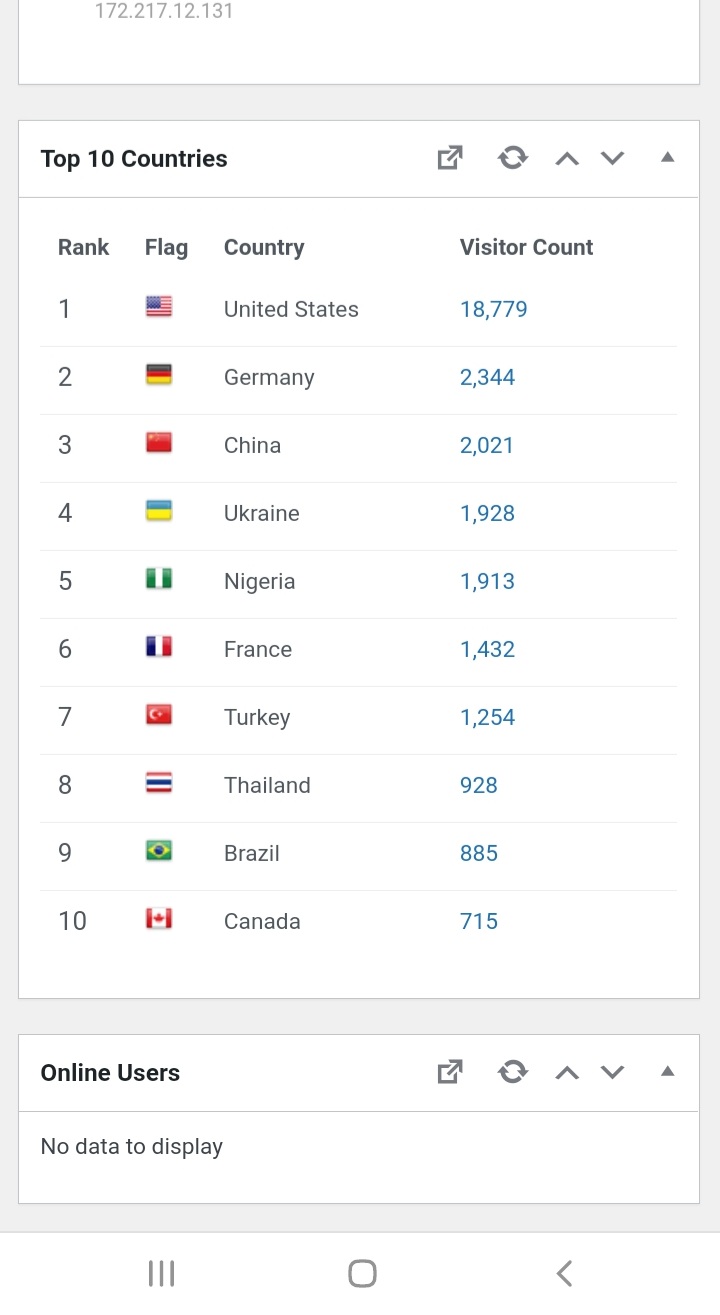Click the Ukraine flag icon
Screen dimensions: 720x1315
159,512
